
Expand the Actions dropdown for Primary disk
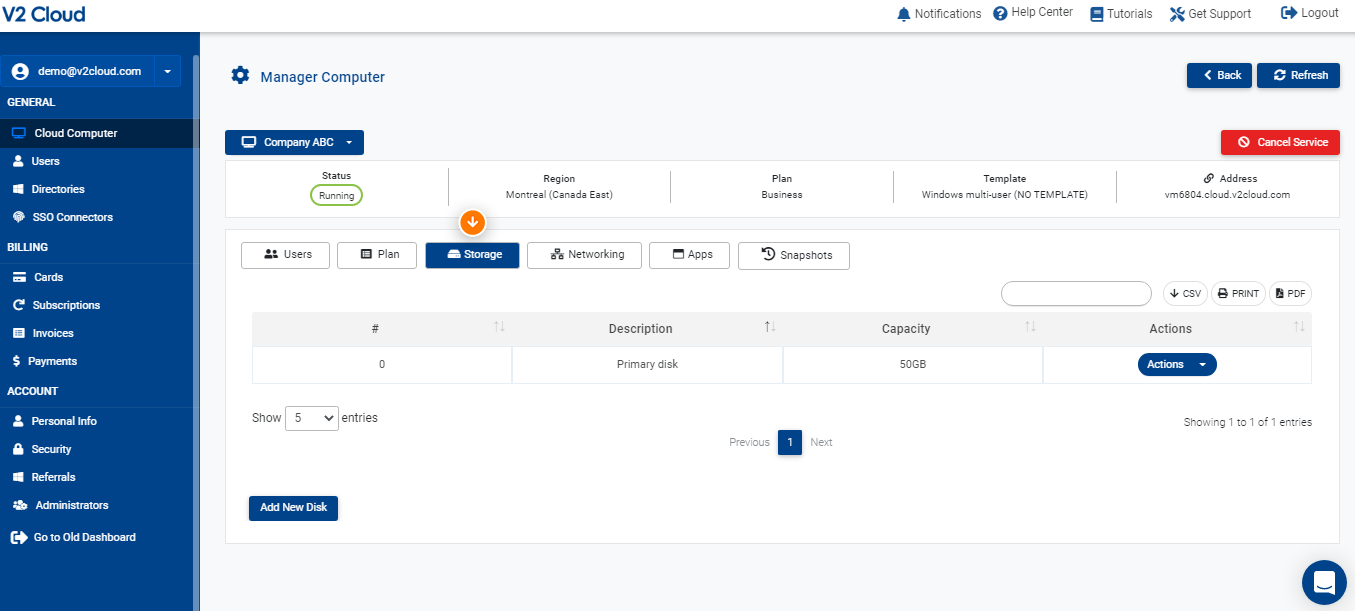pyautogui.click(x=1177, y=364)
